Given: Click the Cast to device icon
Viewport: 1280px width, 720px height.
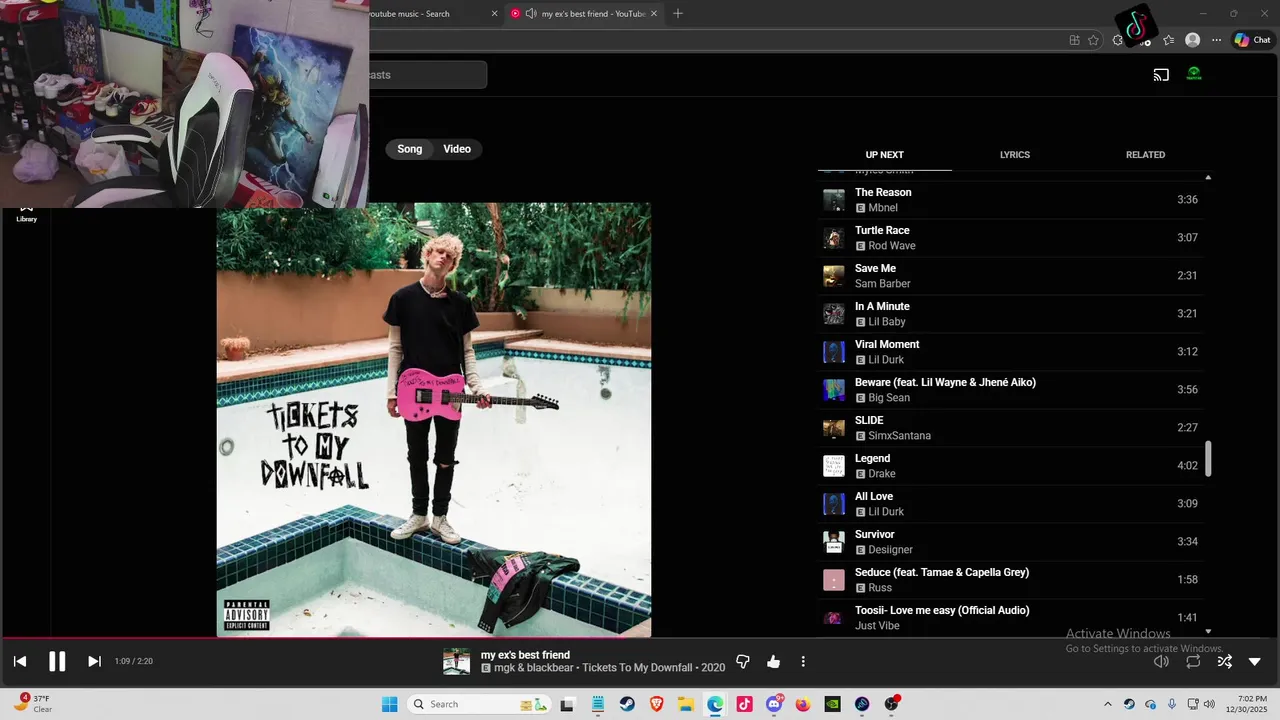Looking at the screenshot, I should [x=1161, y=74].
